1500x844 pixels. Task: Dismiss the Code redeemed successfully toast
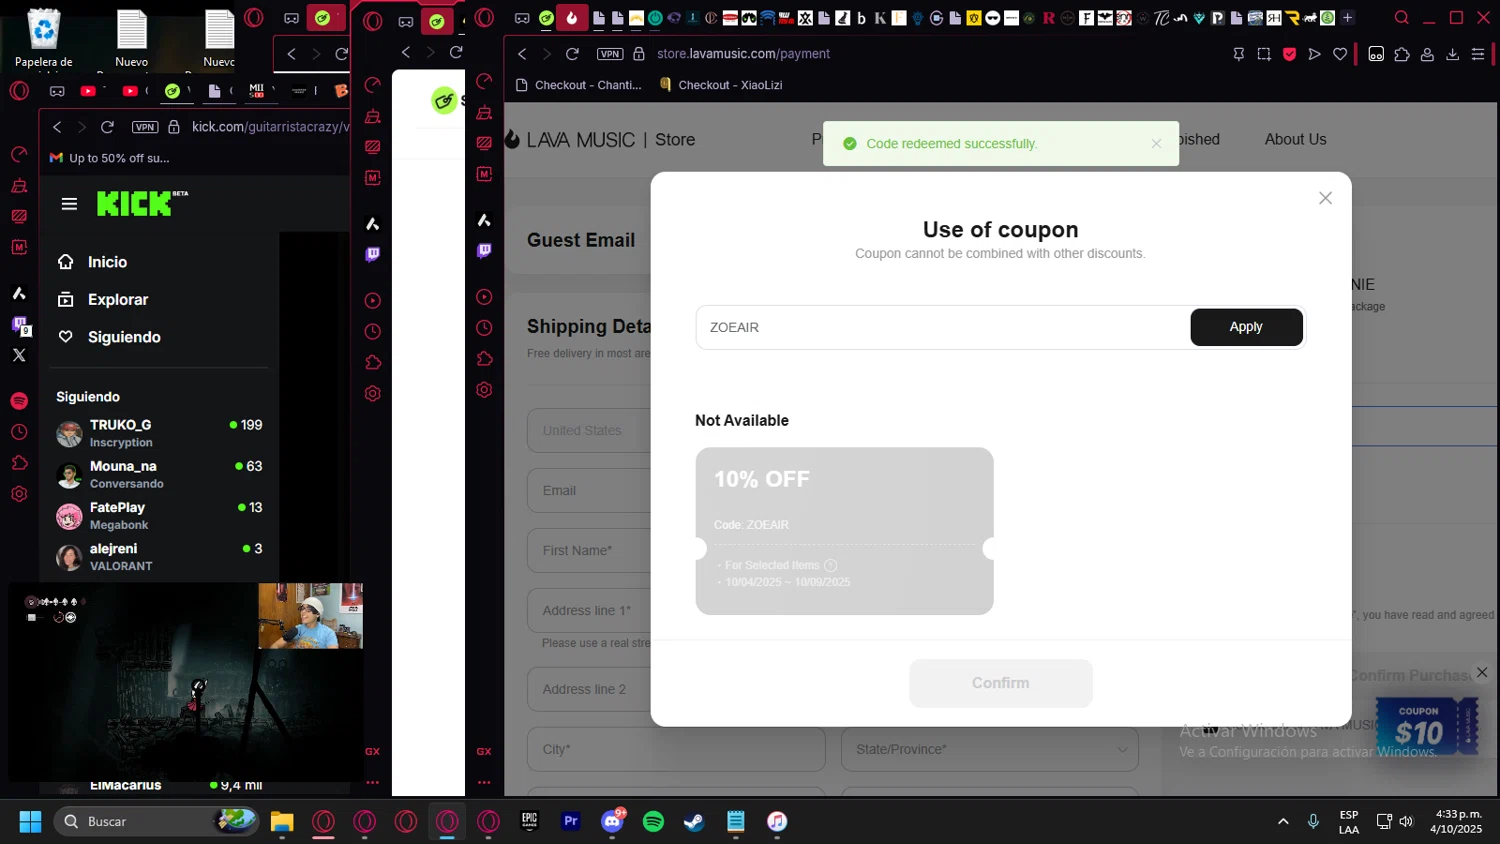click(1156, 144)
